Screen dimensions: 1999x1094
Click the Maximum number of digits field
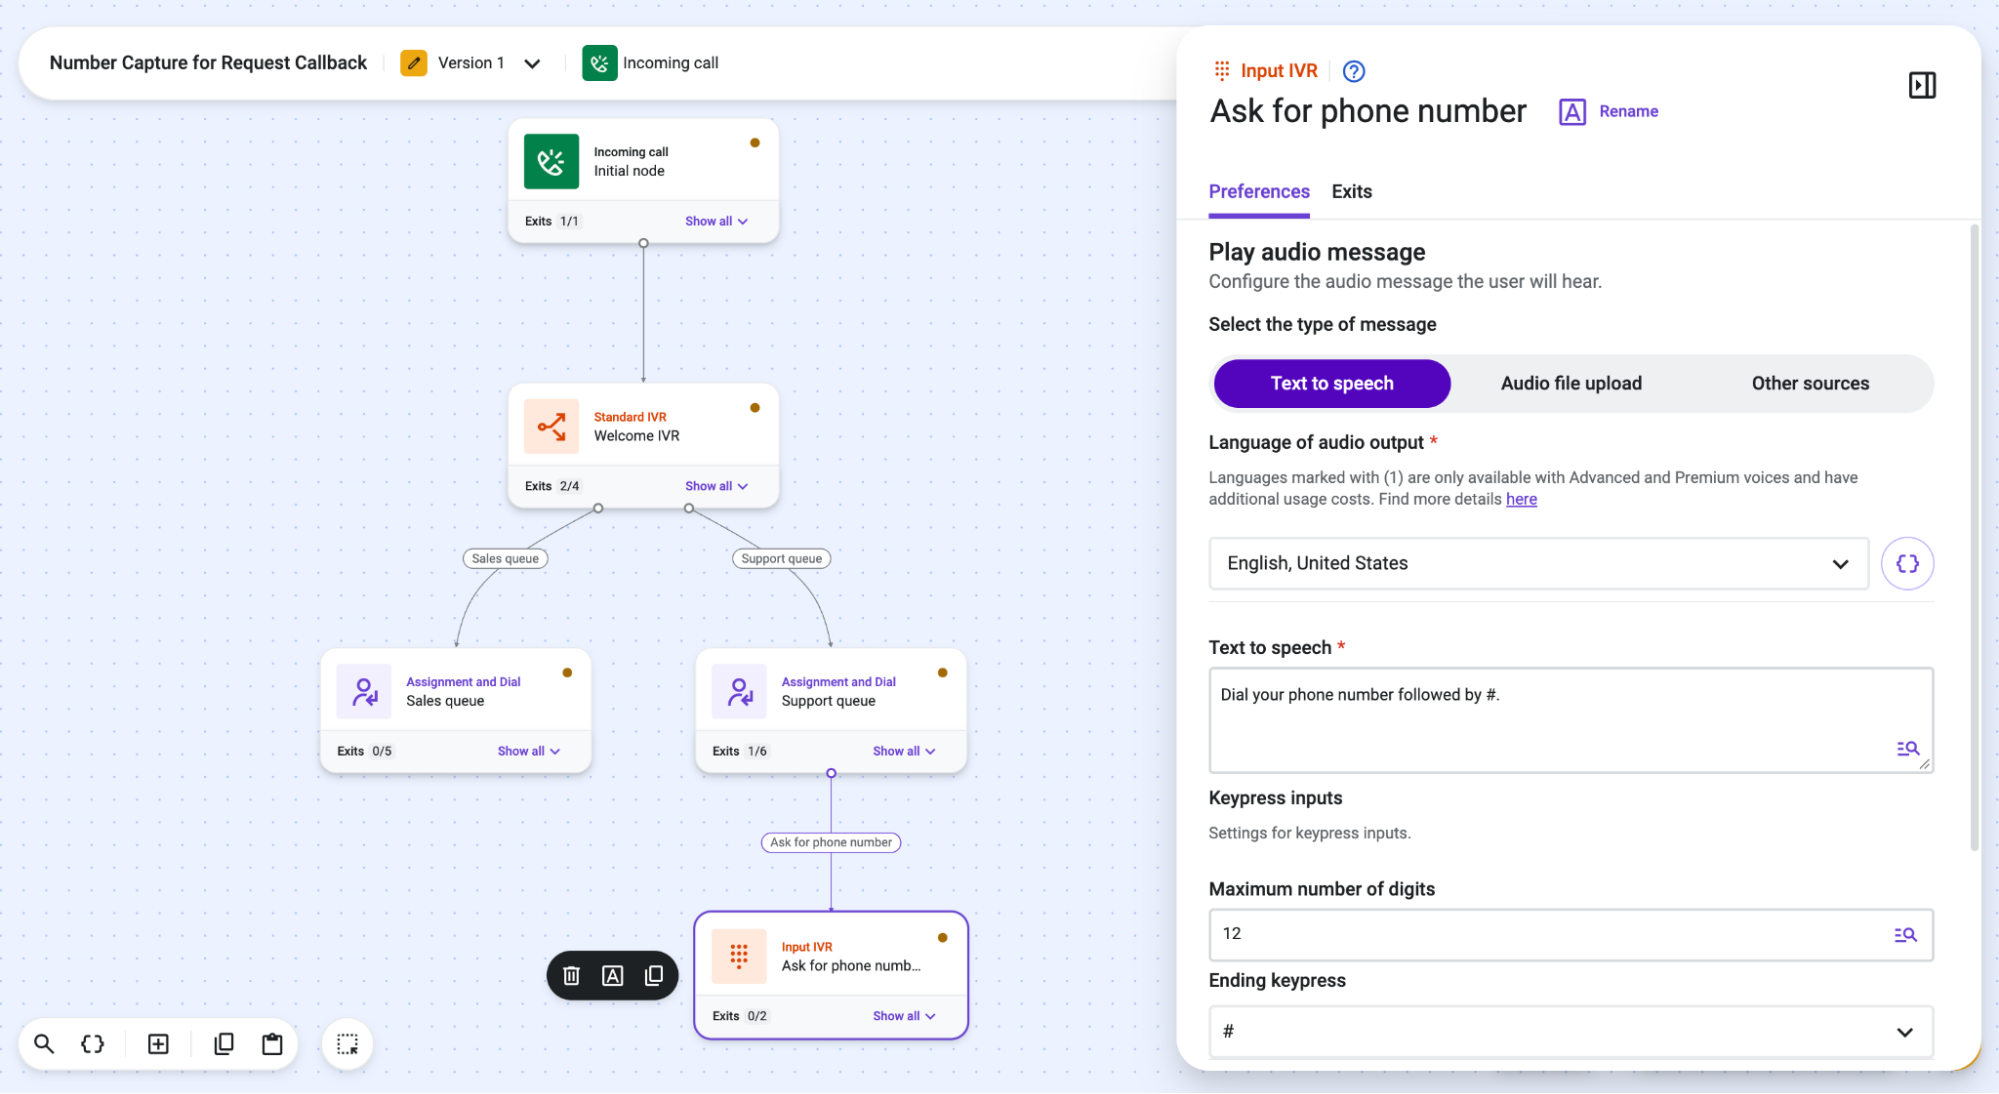tap(1570, 934)
